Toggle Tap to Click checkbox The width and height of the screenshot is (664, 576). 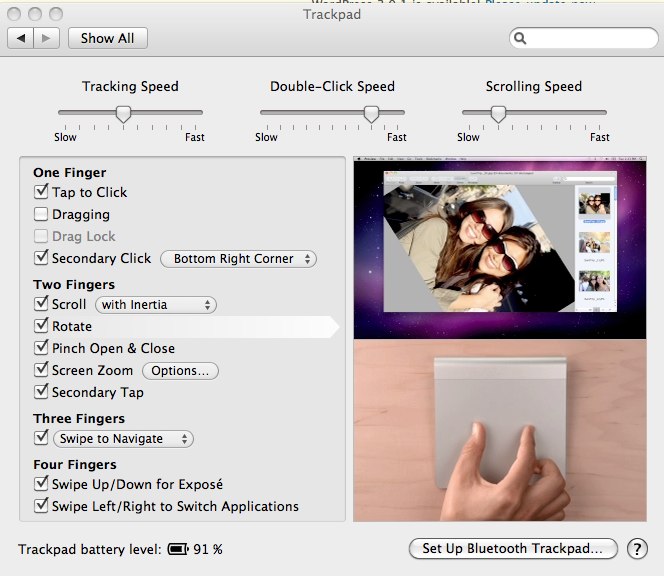41,192
